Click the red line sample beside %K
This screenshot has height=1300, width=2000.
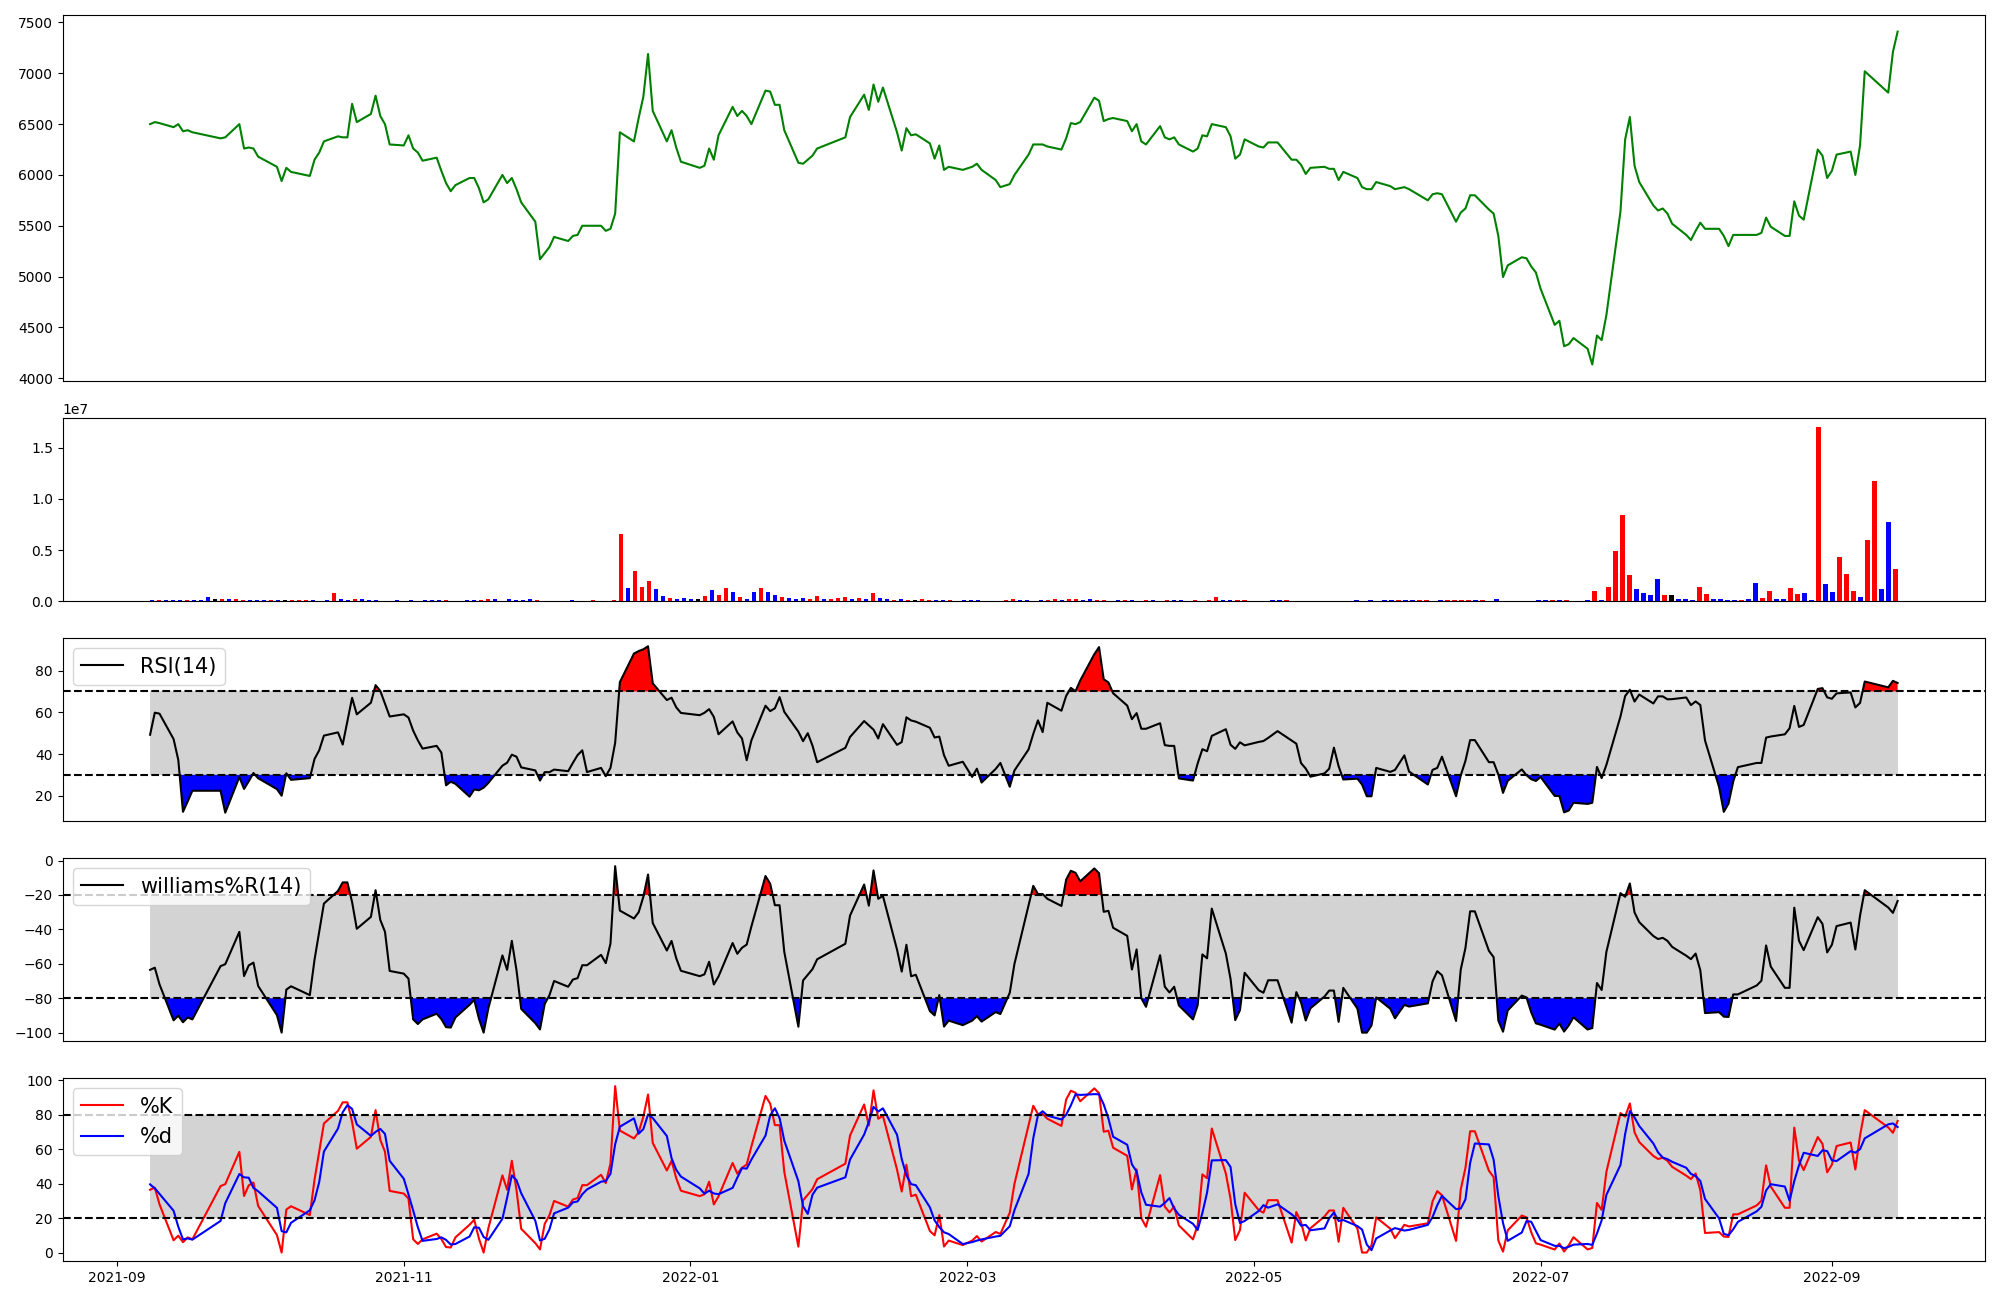pos(103,1105)
